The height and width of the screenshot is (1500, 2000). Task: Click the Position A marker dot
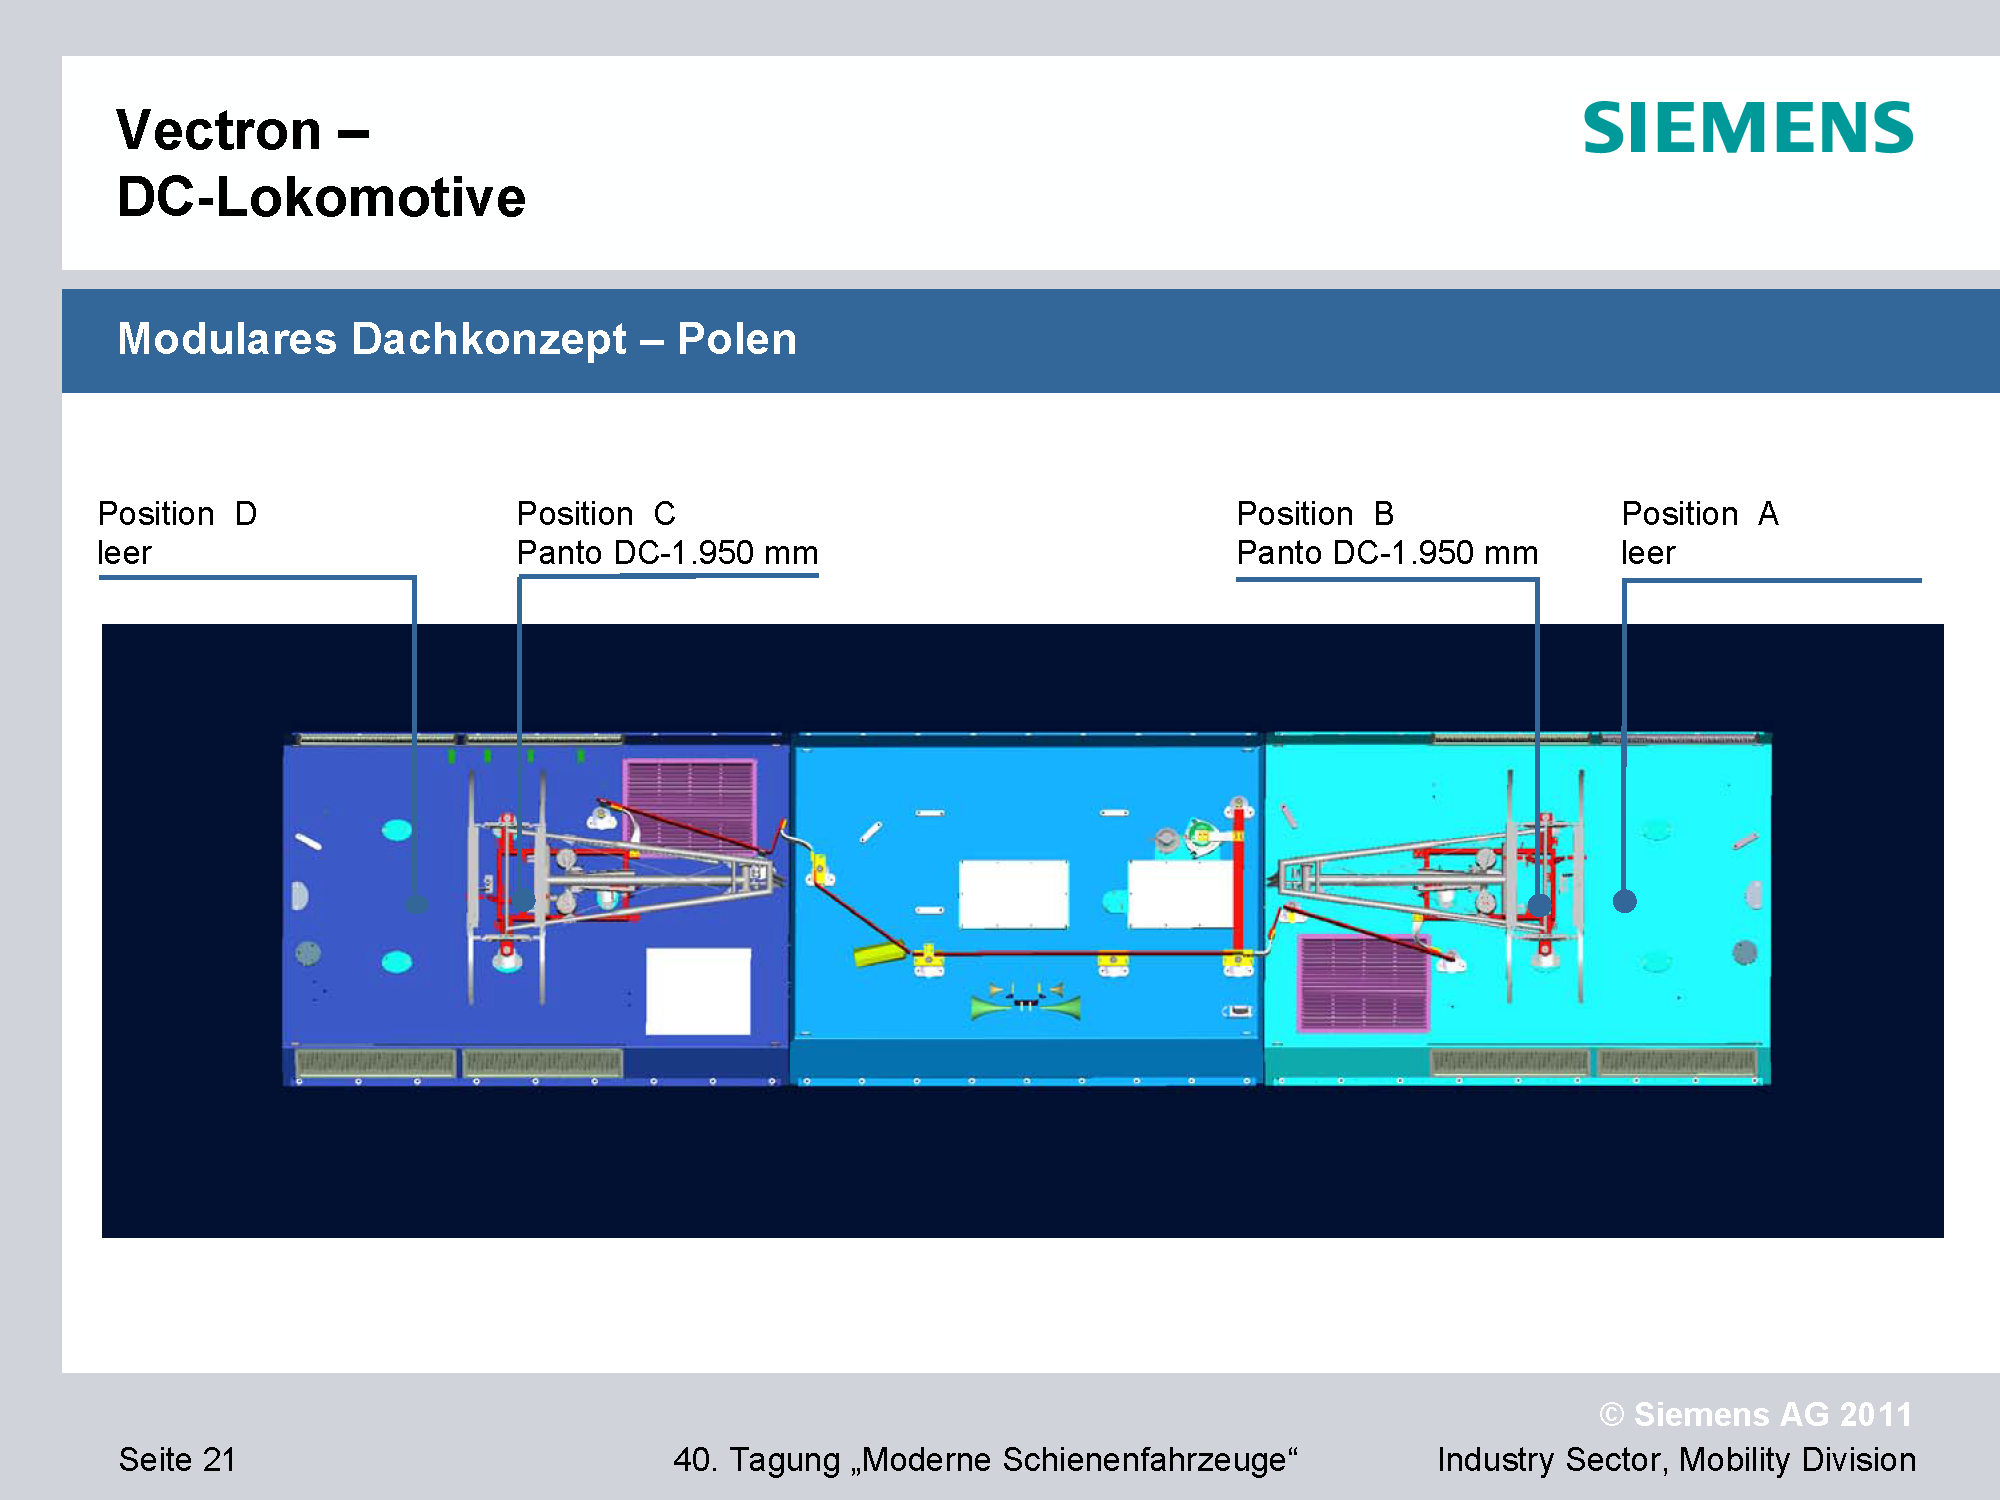[1625, 901]
